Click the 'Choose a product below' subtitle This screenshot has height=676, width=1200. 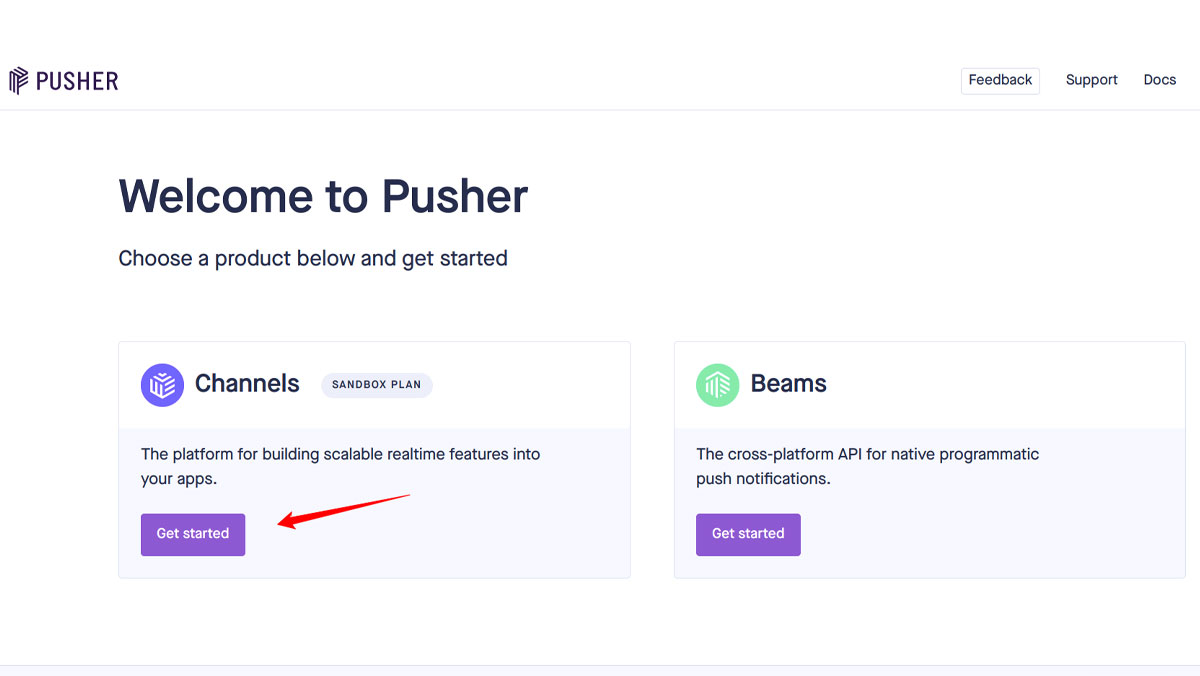[x=313, y=259]
